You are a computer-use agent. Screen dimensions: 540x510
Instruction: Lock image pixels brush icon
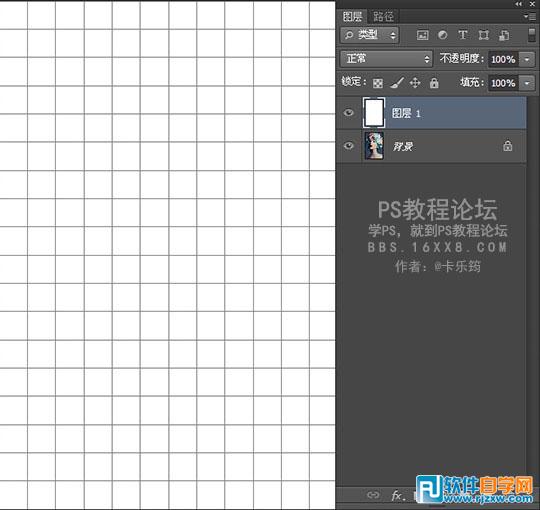coord(397,83)
